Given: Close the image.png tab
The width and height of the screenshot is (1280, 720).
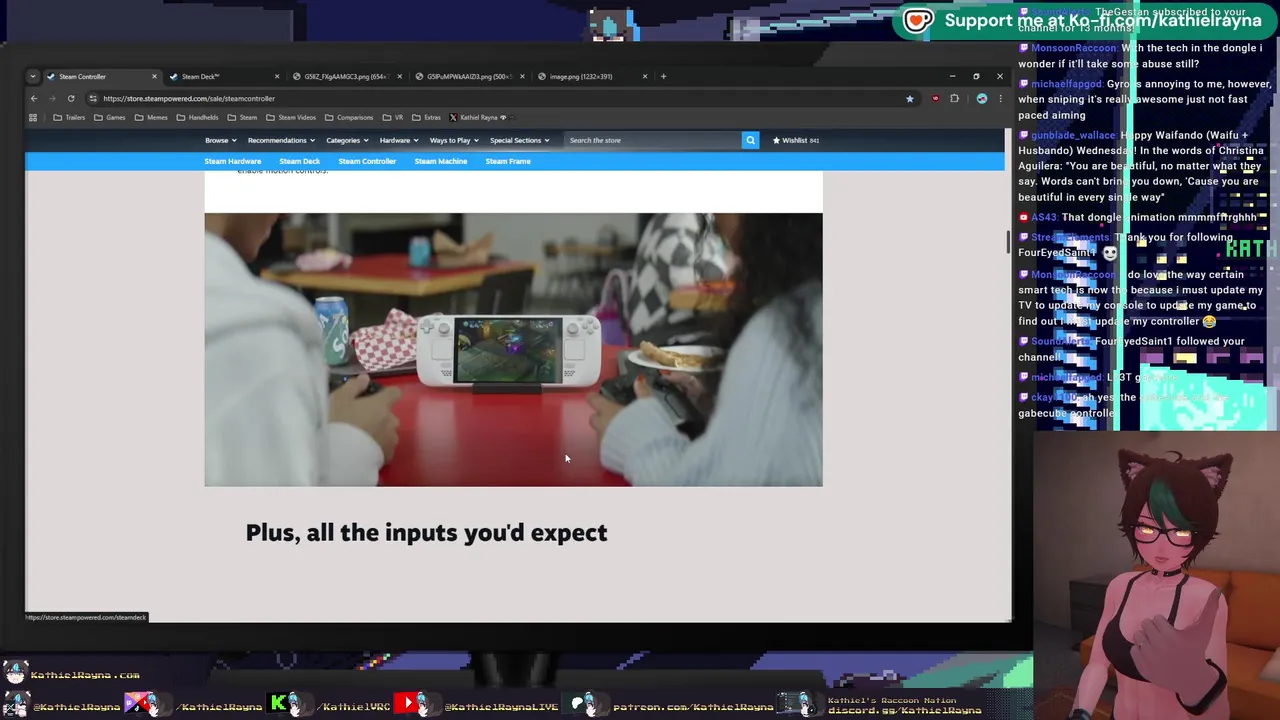Looking at the screenshot, I should pyautogui.click(x=645, y=76).
